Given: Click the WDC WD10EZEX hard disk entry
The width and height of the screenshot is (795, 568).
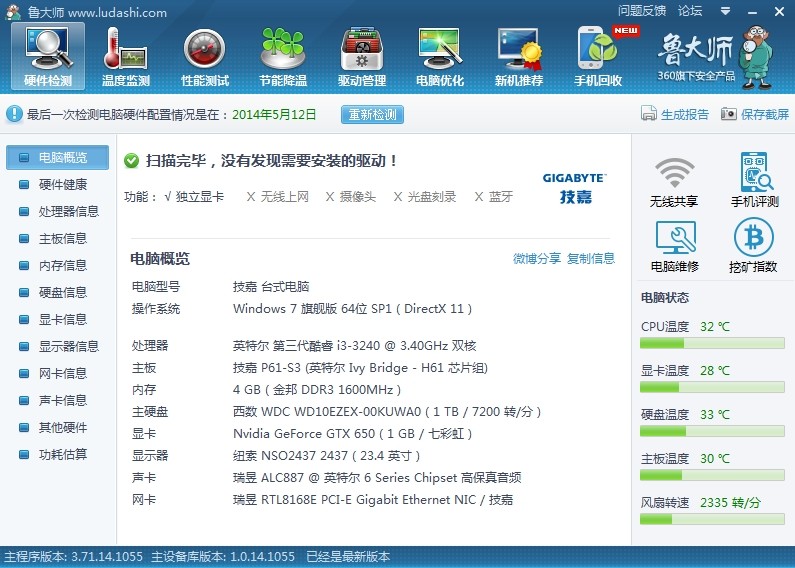Looking at the screenshot, I should click(387, 412).
